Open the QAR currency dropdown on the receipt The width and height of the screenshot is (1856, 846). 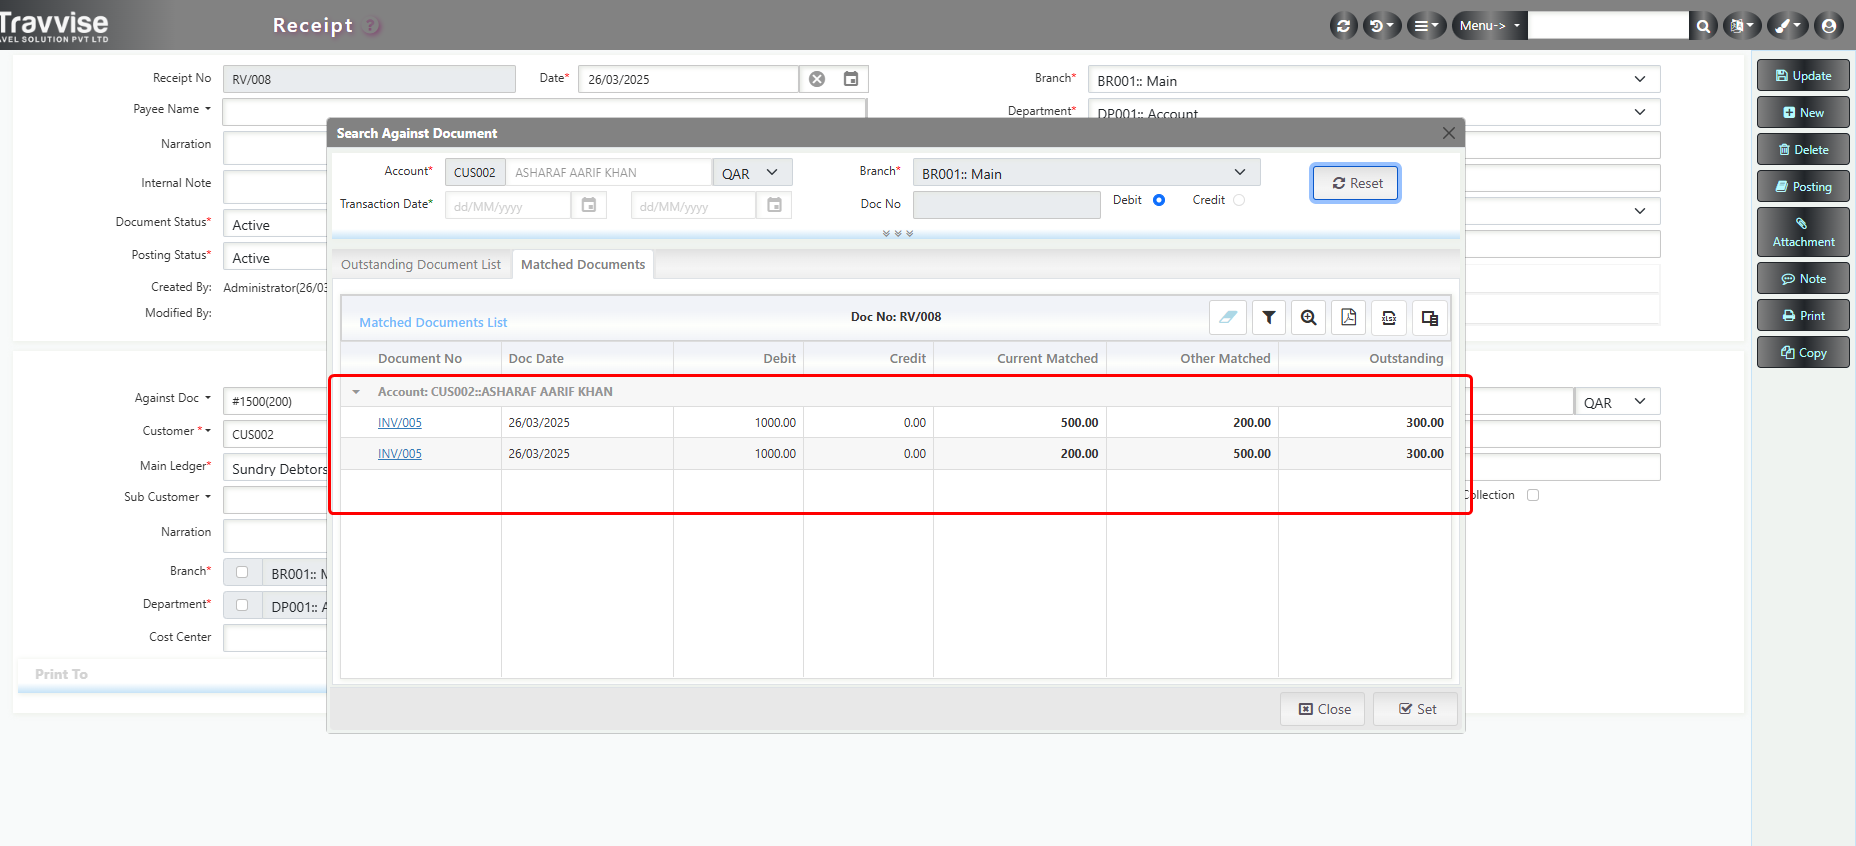coord(1617,402)
